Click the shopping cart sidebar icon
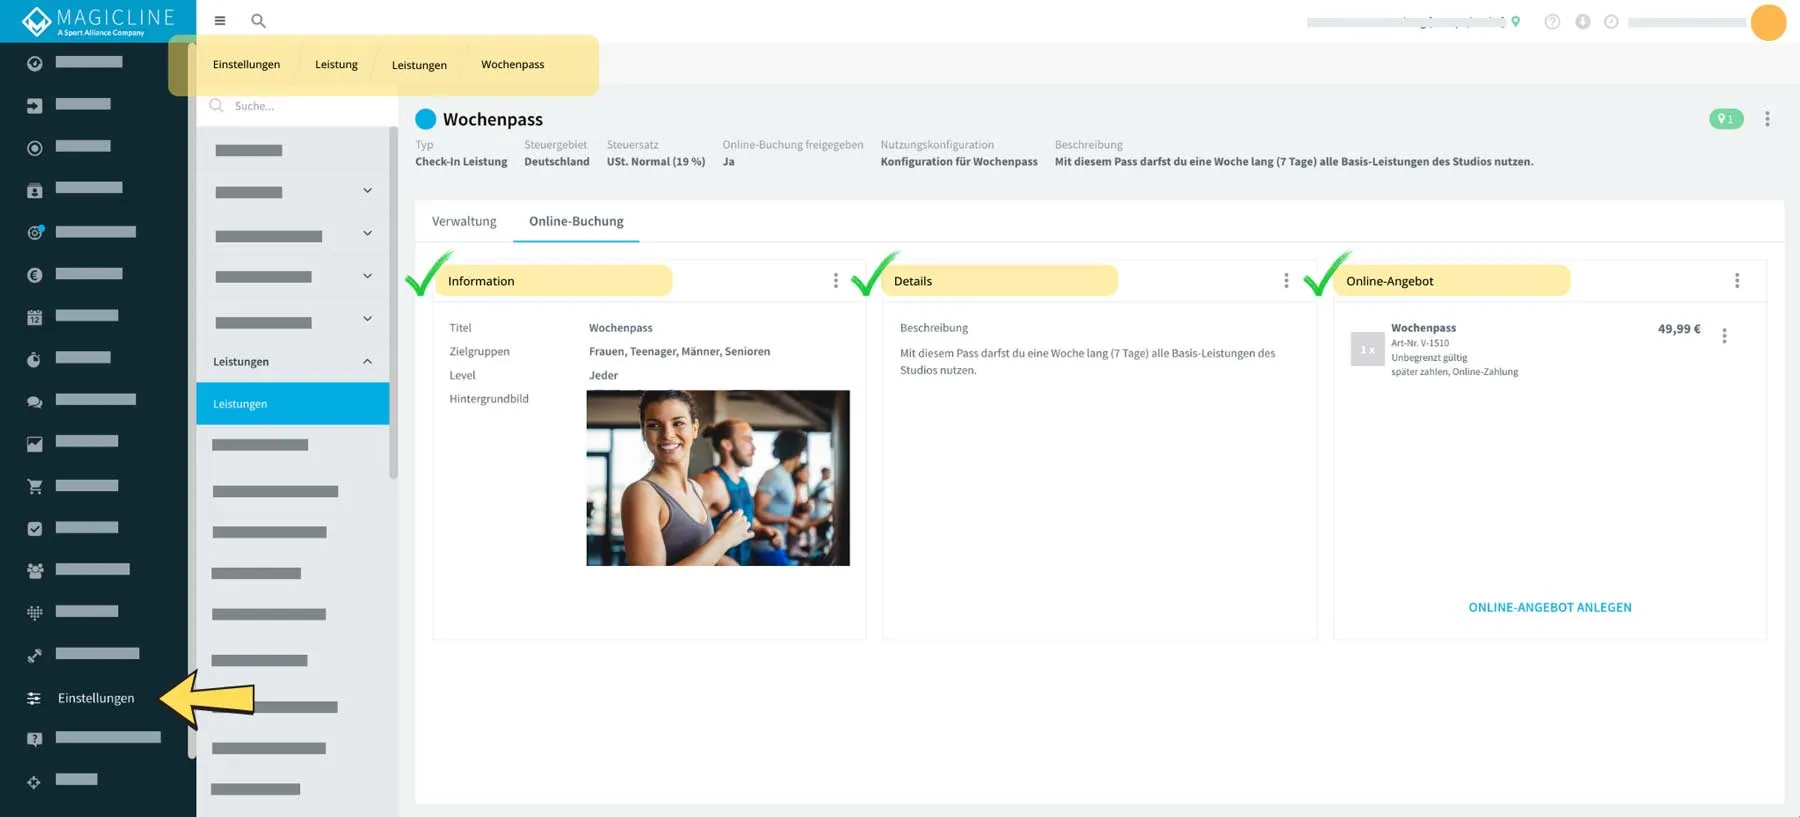Viewport: 1800px width, 817px height. tap(35, 486)
